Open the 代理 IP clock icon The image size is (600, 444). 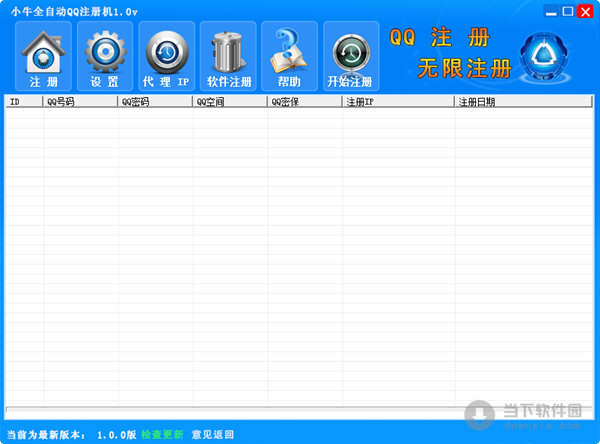coord(166,56)
